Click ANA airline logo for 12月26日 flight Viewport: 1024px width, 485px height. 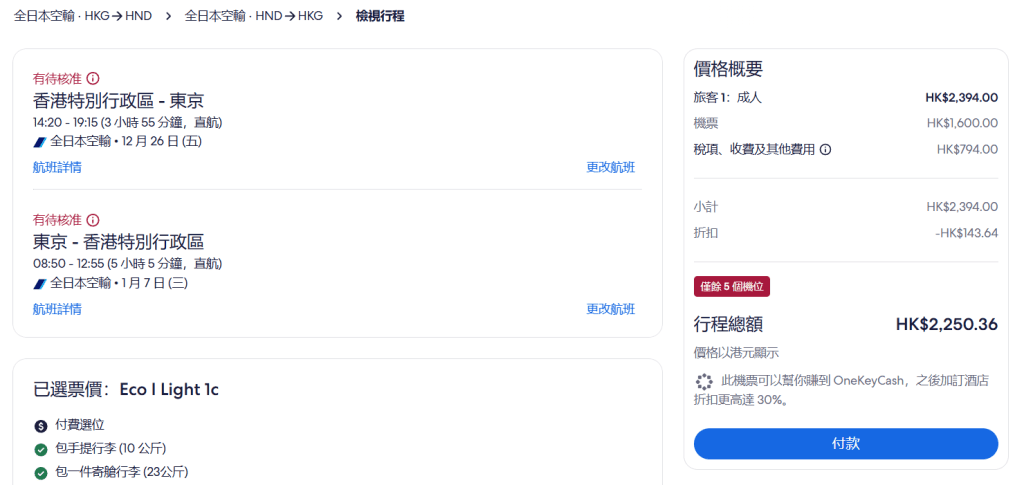click(x=40, y=141)
